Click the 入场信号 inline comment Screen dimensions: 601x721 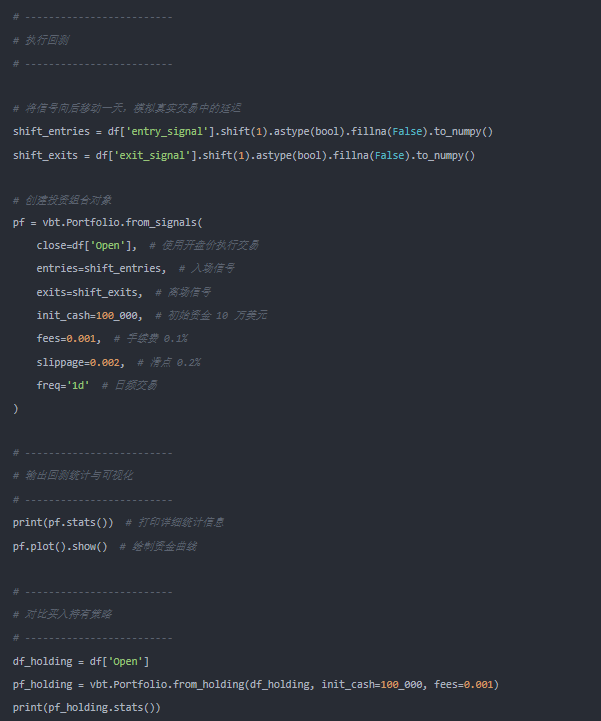(207, 269)
